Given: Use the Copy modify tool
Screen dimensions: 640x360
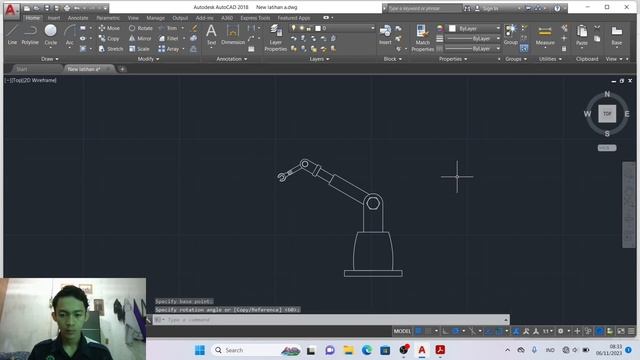Looking at the screenshot, I should click(x=109, y=38).
